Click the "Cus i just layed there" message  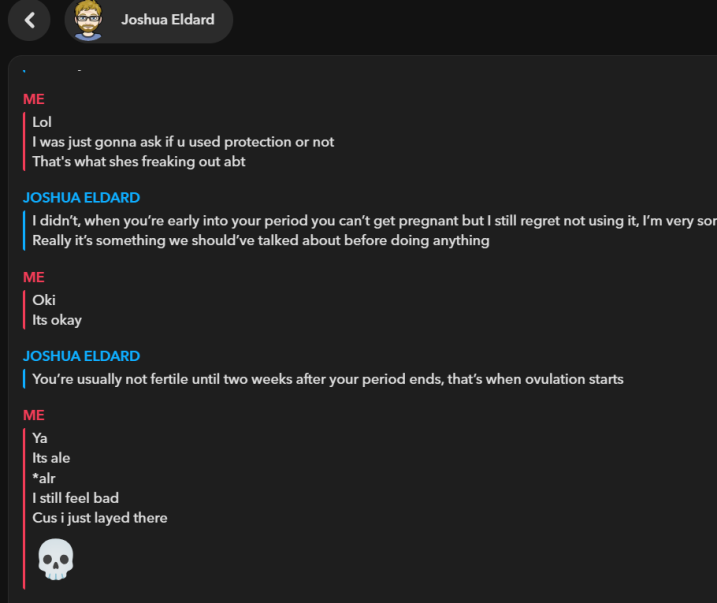coord(99,518)
